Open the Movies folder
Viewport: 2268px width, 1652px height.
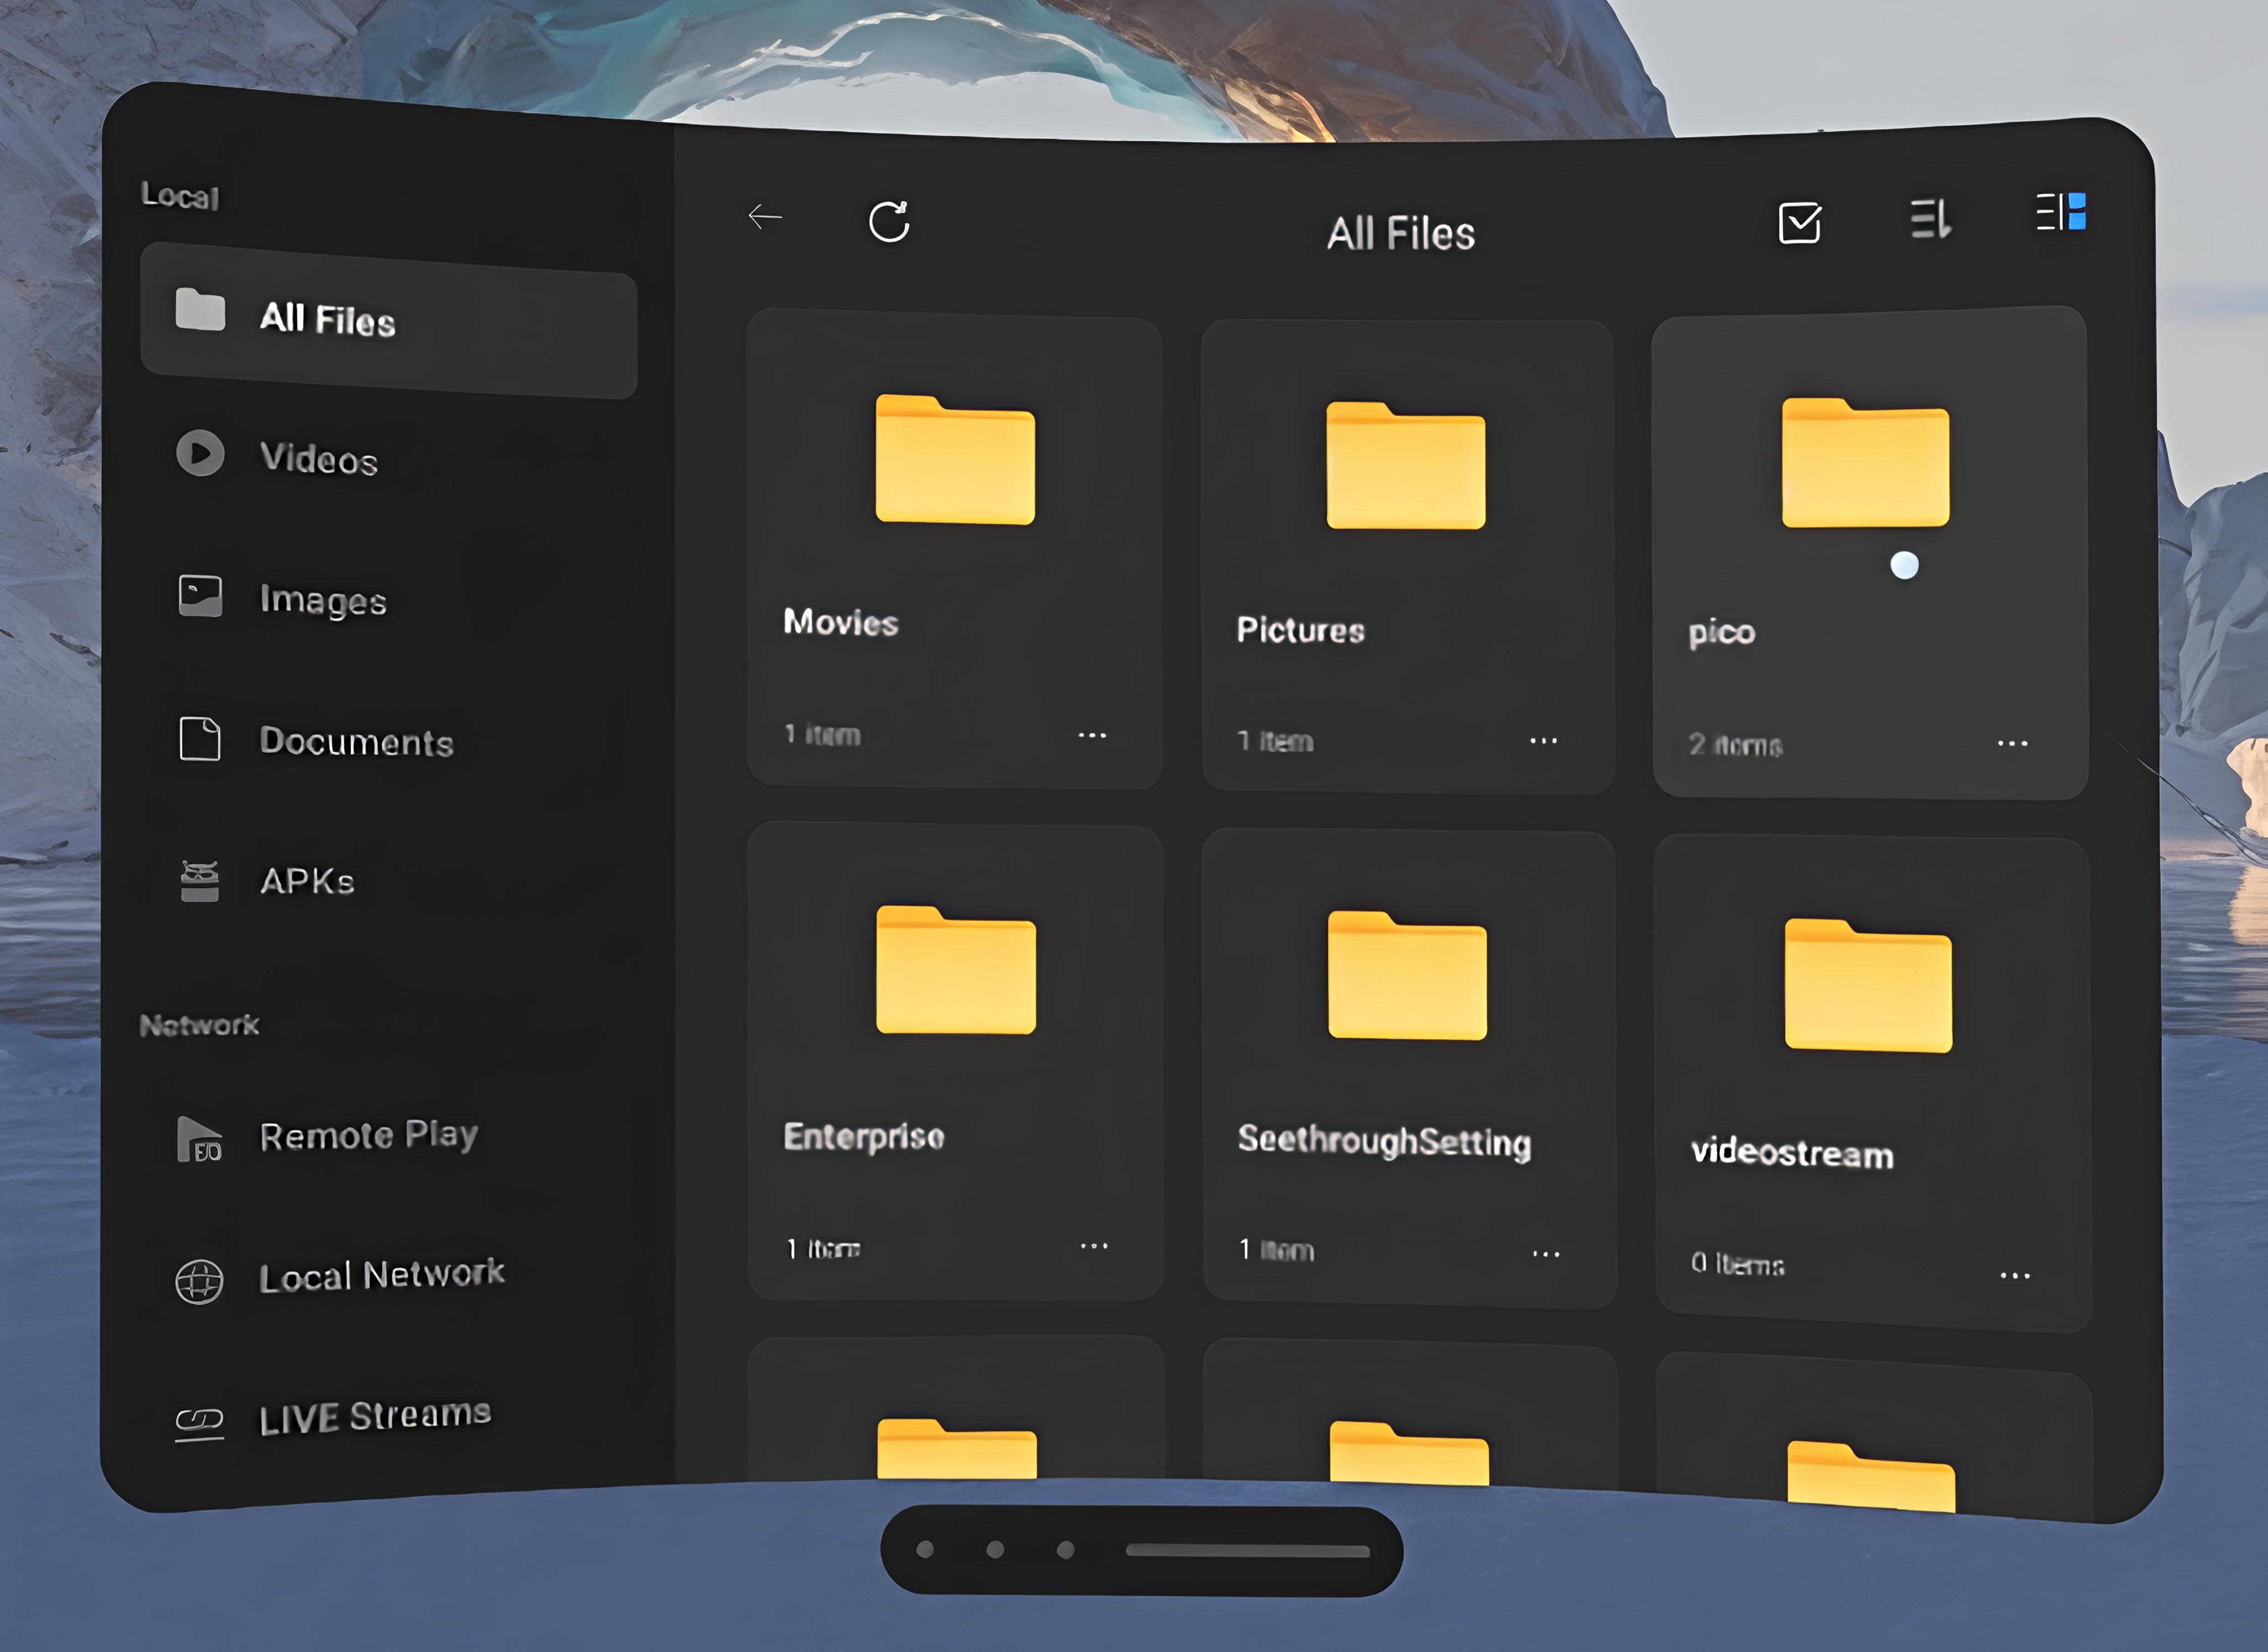click(954, 548)
